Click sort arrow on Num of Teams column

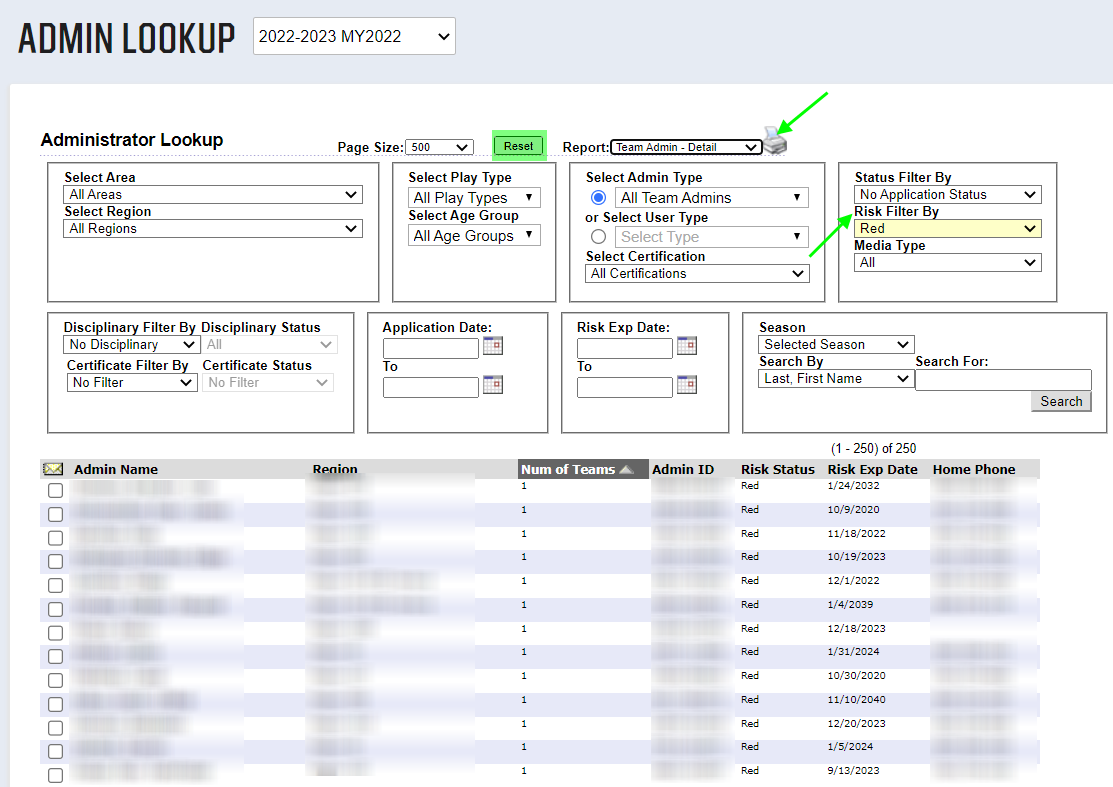626,470
